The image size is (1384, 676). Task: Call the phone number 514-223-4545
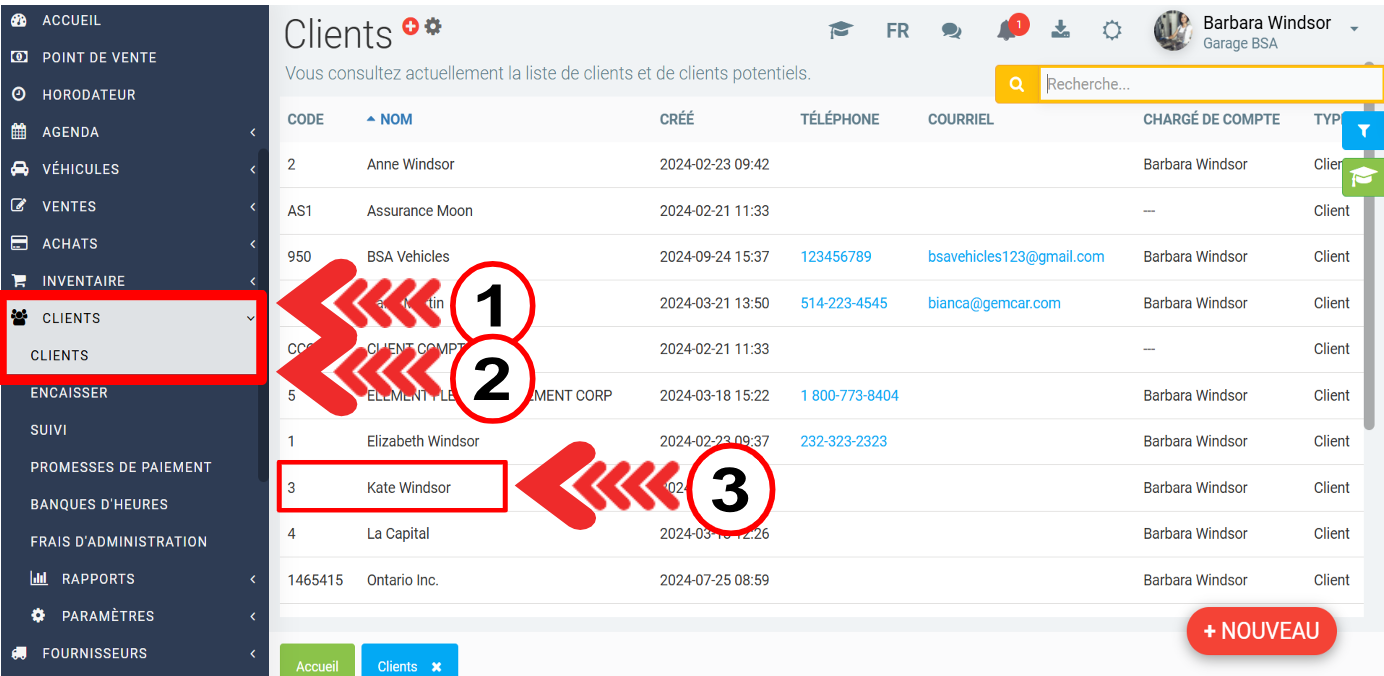tap(843, 303)
